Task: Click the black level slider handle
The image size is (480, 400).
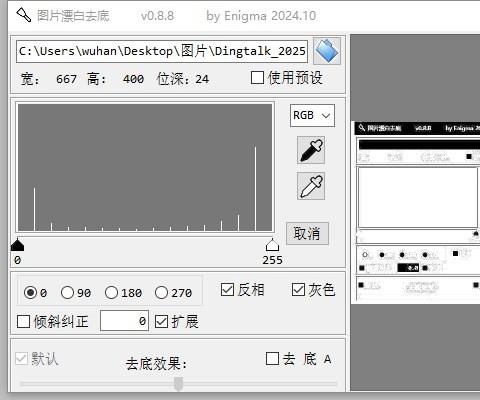Action: pos(17,245)
